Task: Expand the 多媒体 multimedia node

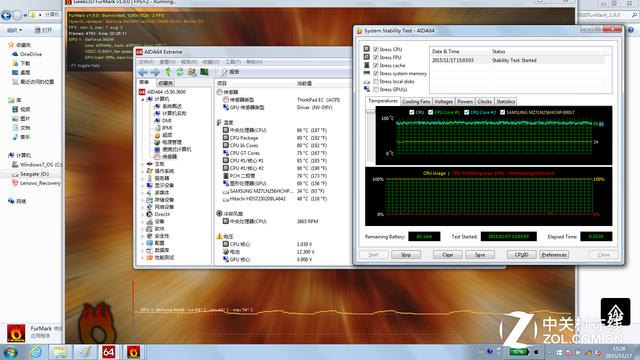Action: click(x=143, y=193)
